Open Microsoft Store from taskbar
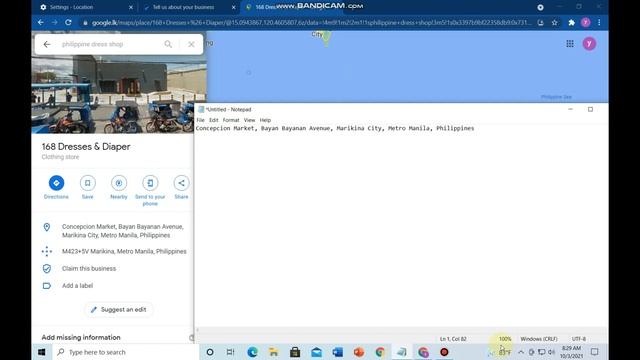This screenshot has width=640, height=360. click(295, 352)
